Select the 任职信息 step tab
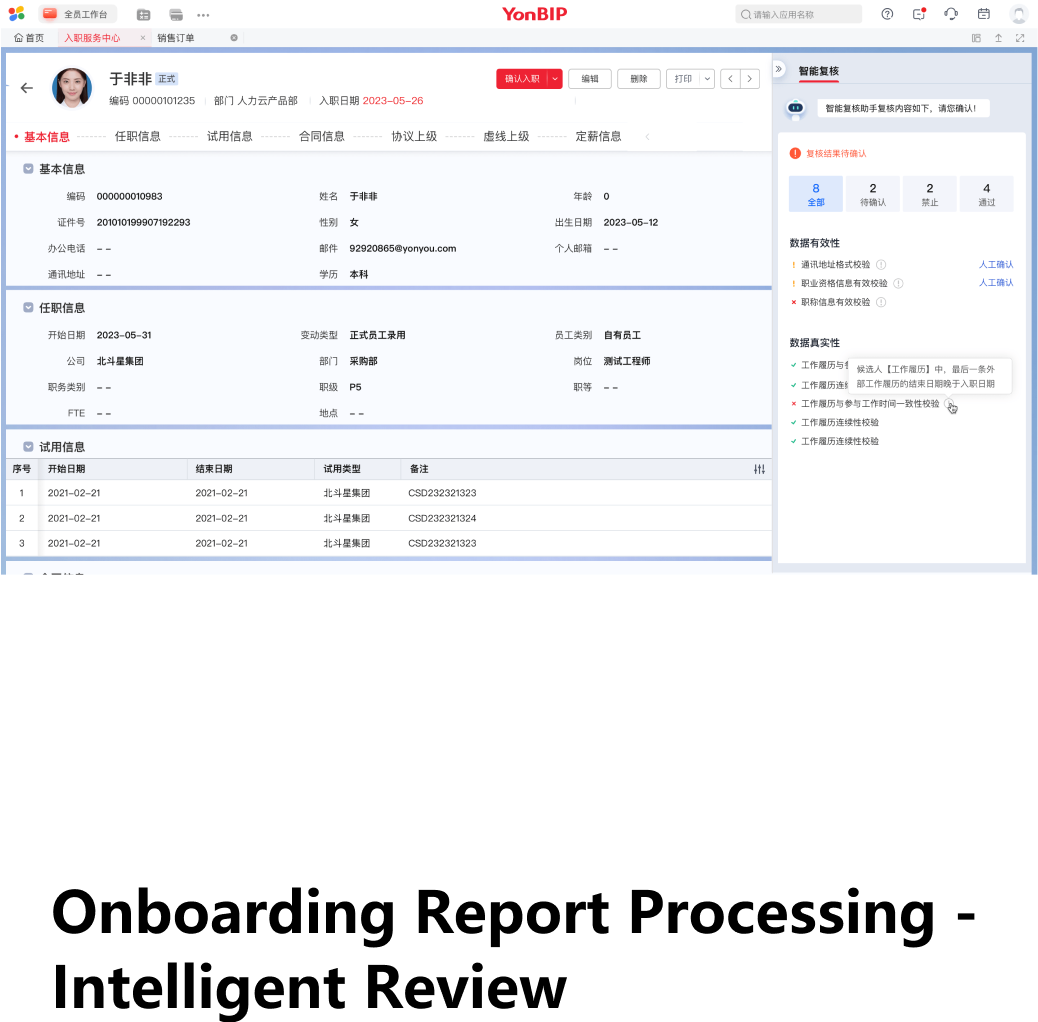1038x1022 pixels. pyautogui.click(x=138, y=136)
